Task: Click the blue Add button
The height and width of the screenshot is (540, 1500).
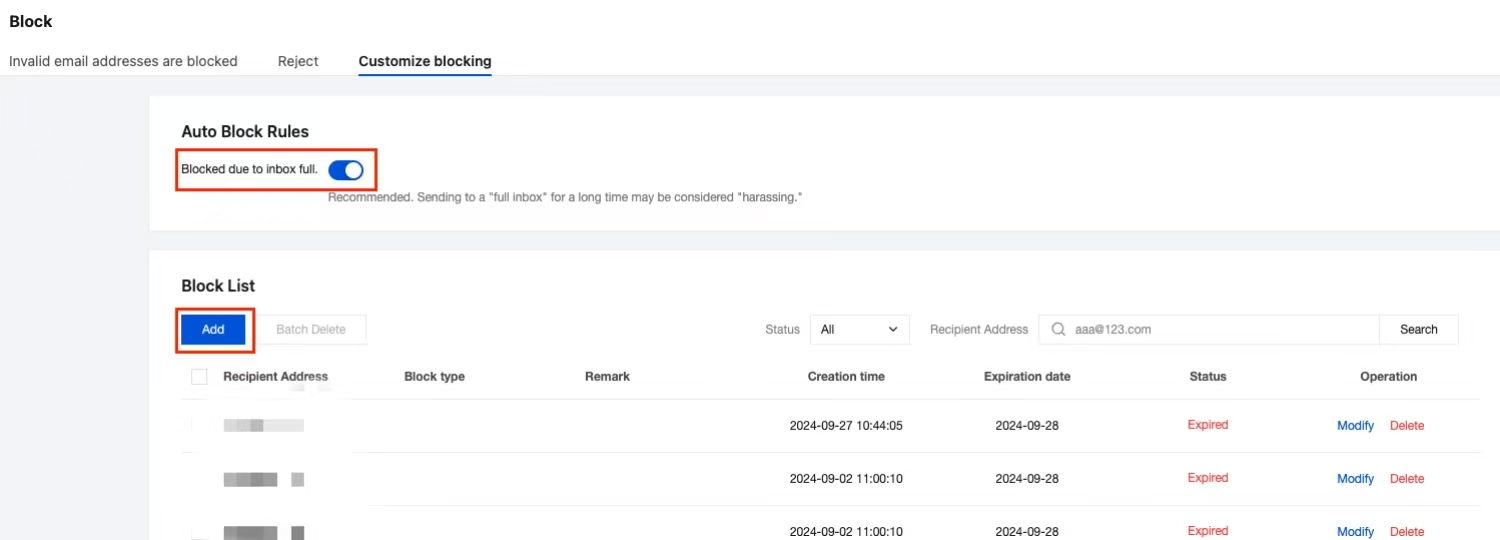Action: coord(213,329)
